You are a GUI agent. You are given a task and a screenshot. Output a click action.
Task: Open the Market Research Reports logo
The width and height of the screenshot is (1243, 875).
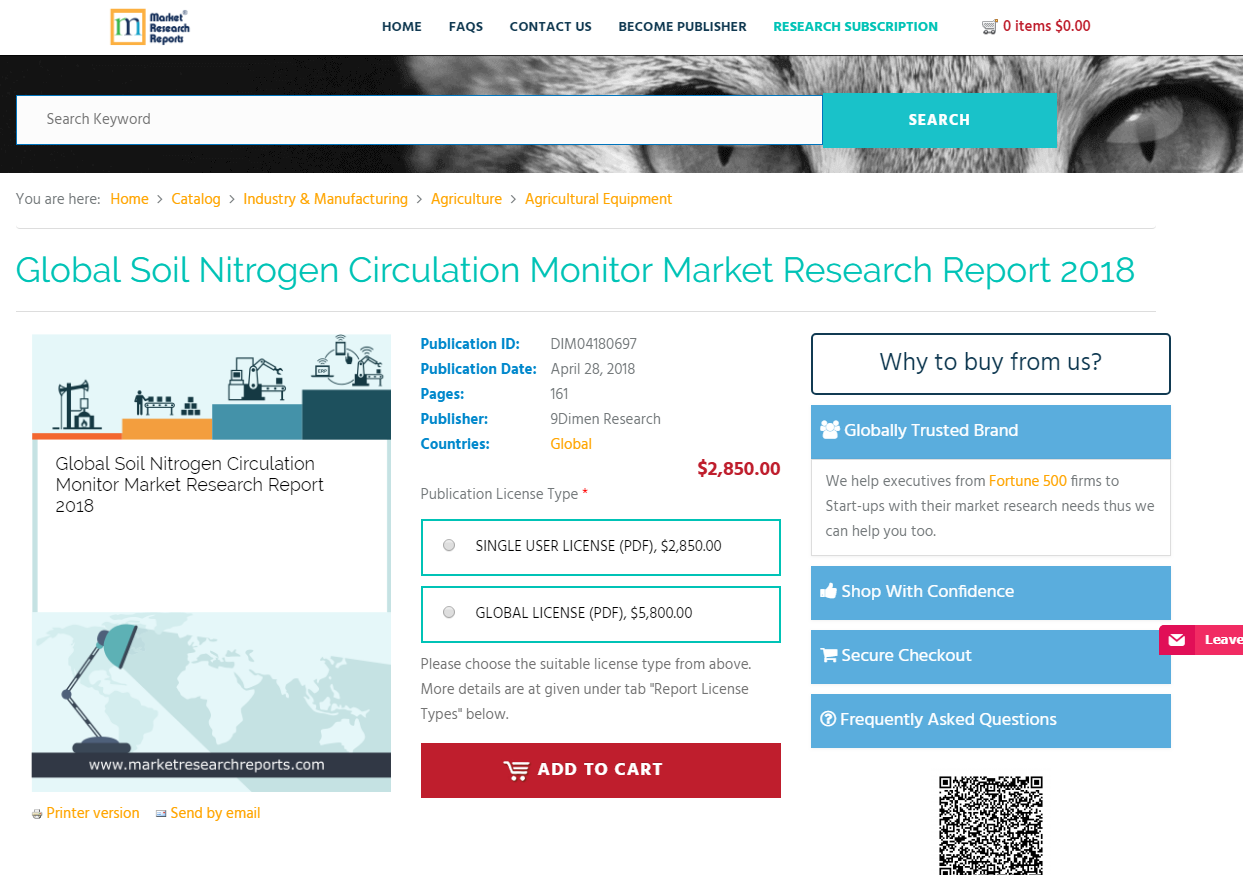click(x=150, y=27)
